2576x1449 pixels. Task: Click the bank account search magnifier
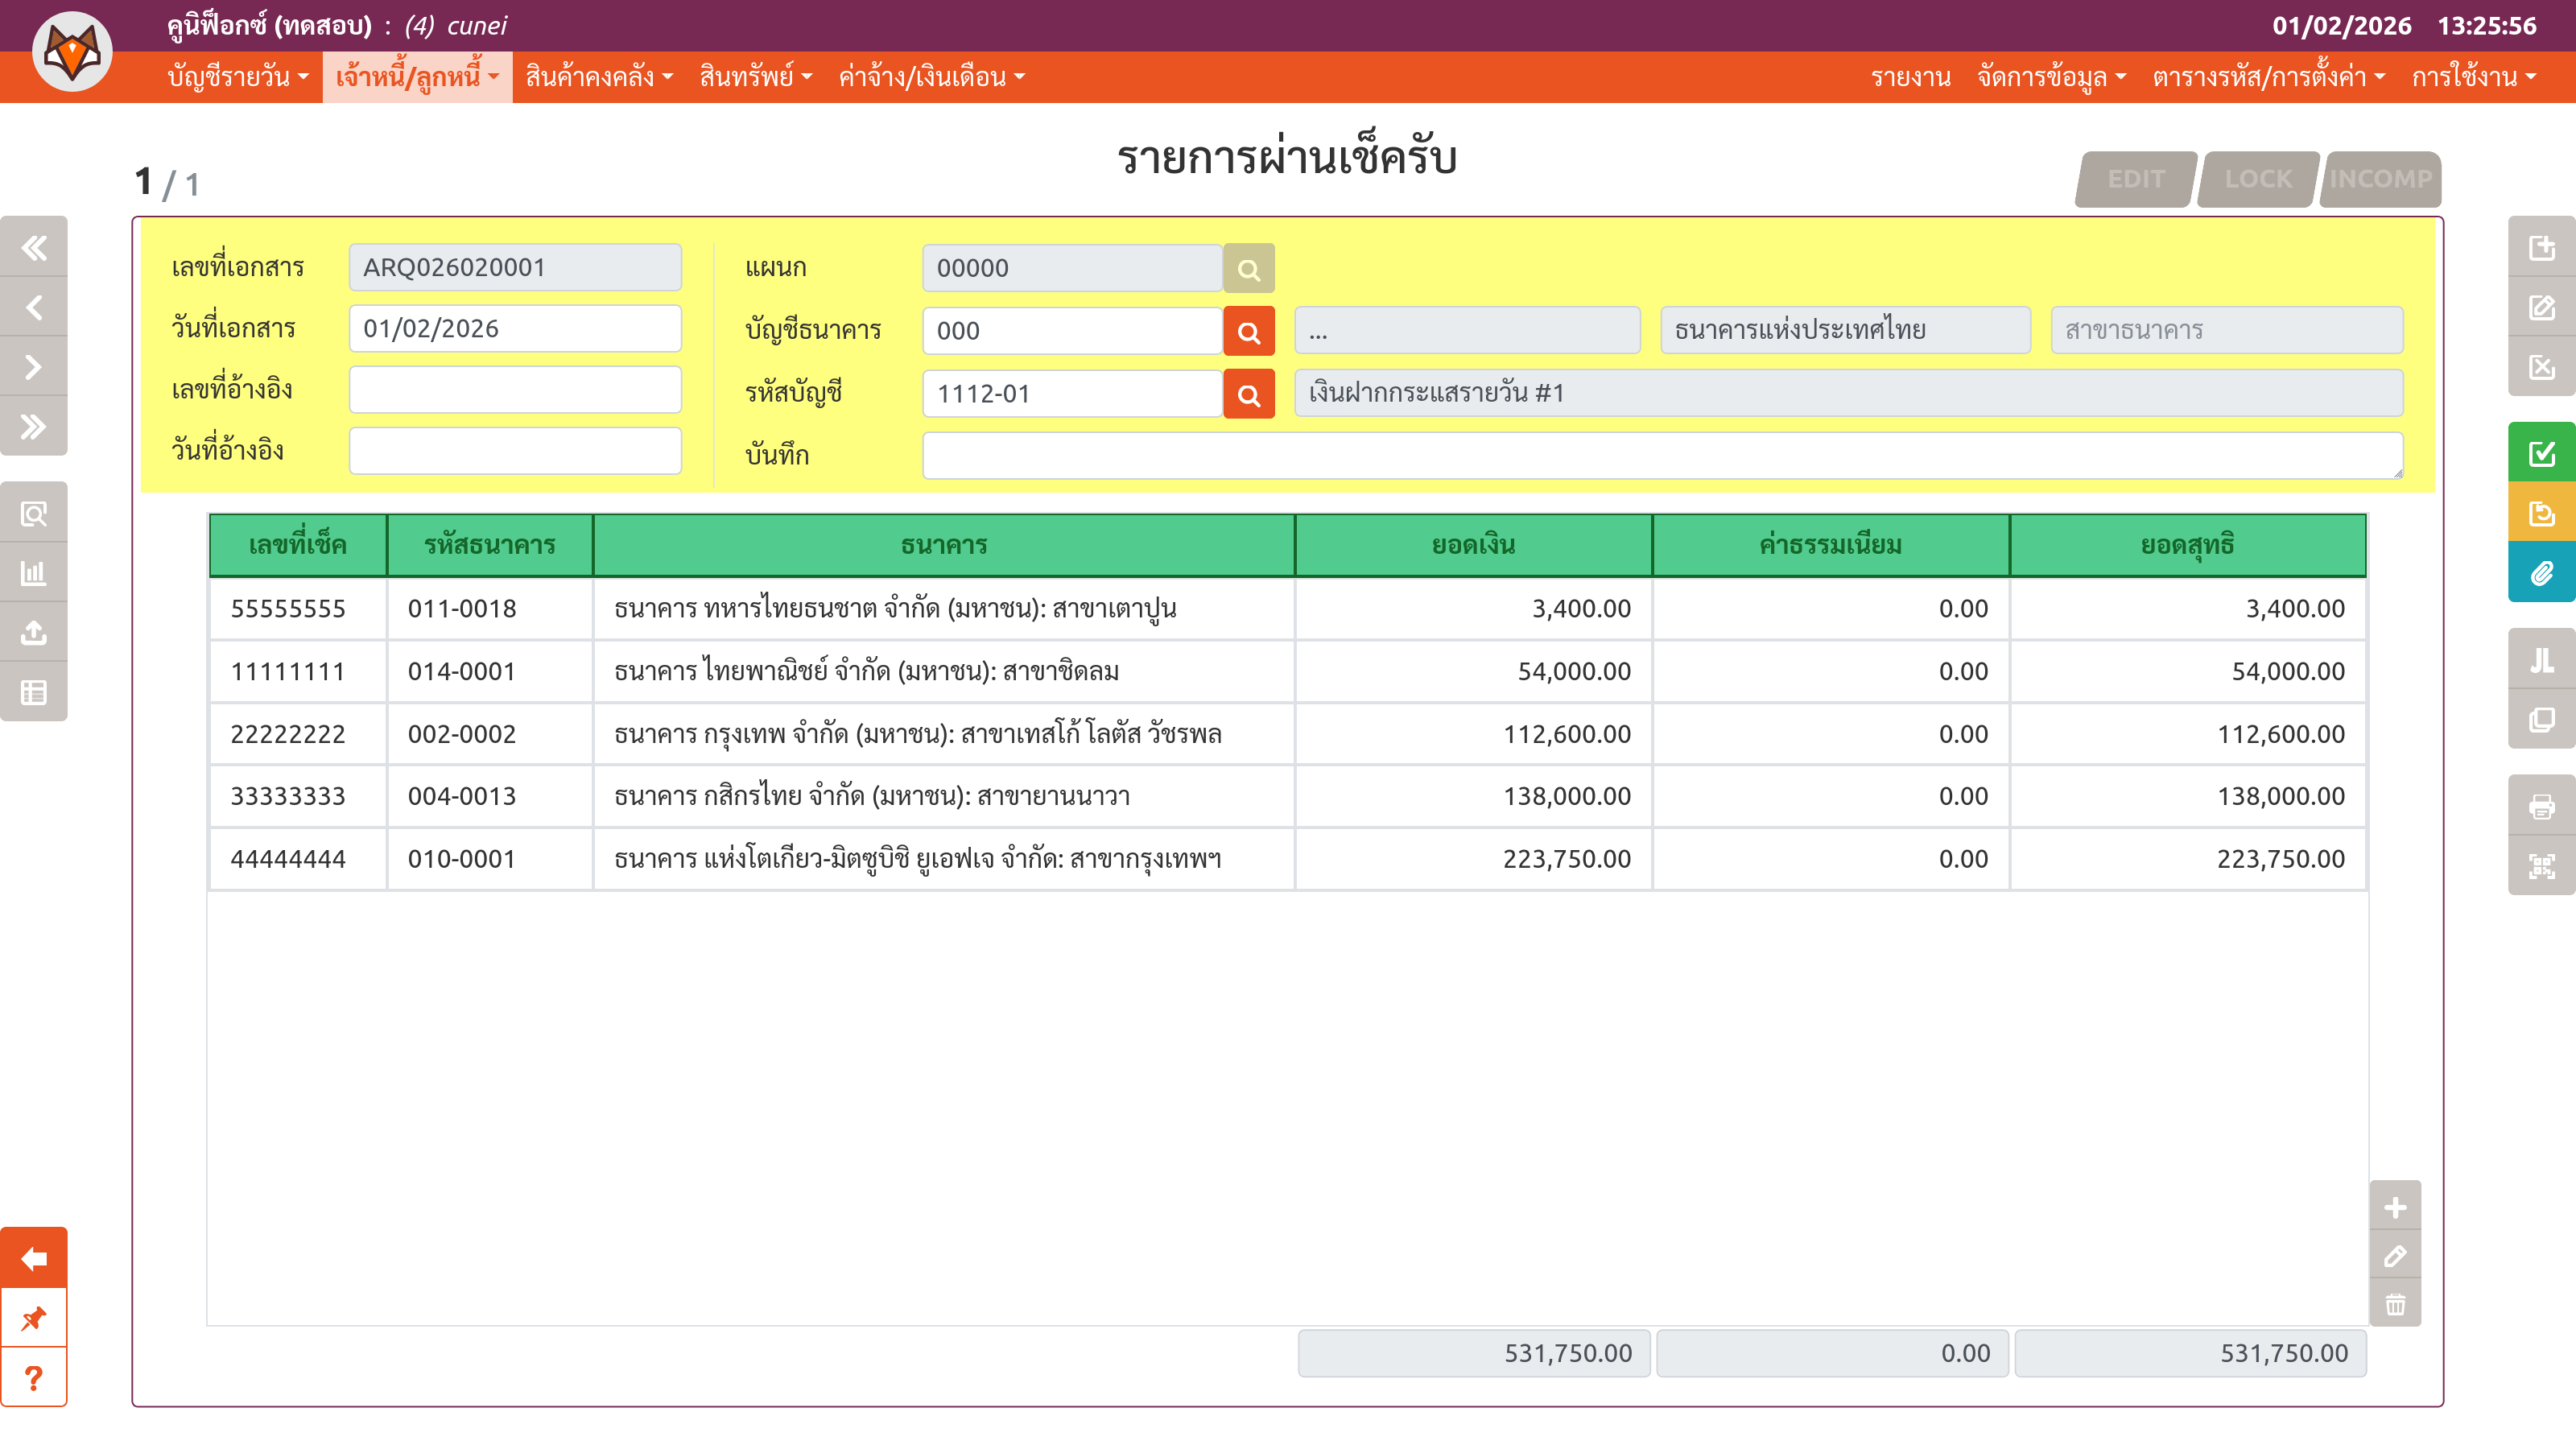1248,331
